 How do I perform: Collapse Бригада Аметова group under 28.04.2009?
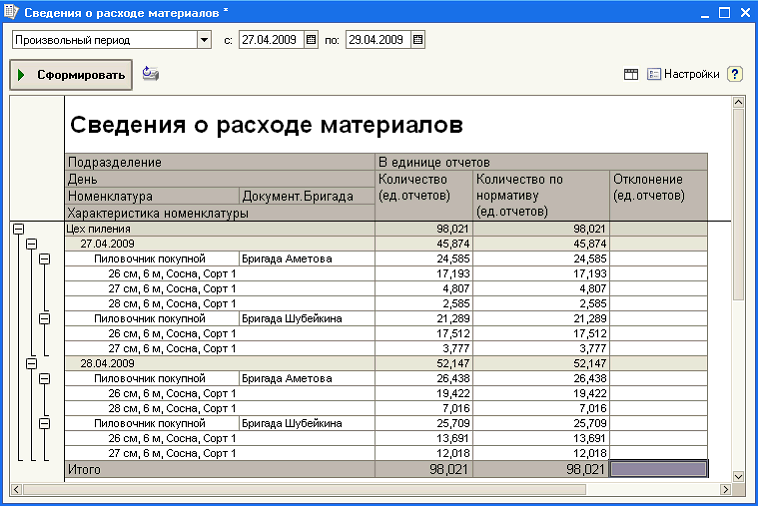44,378
